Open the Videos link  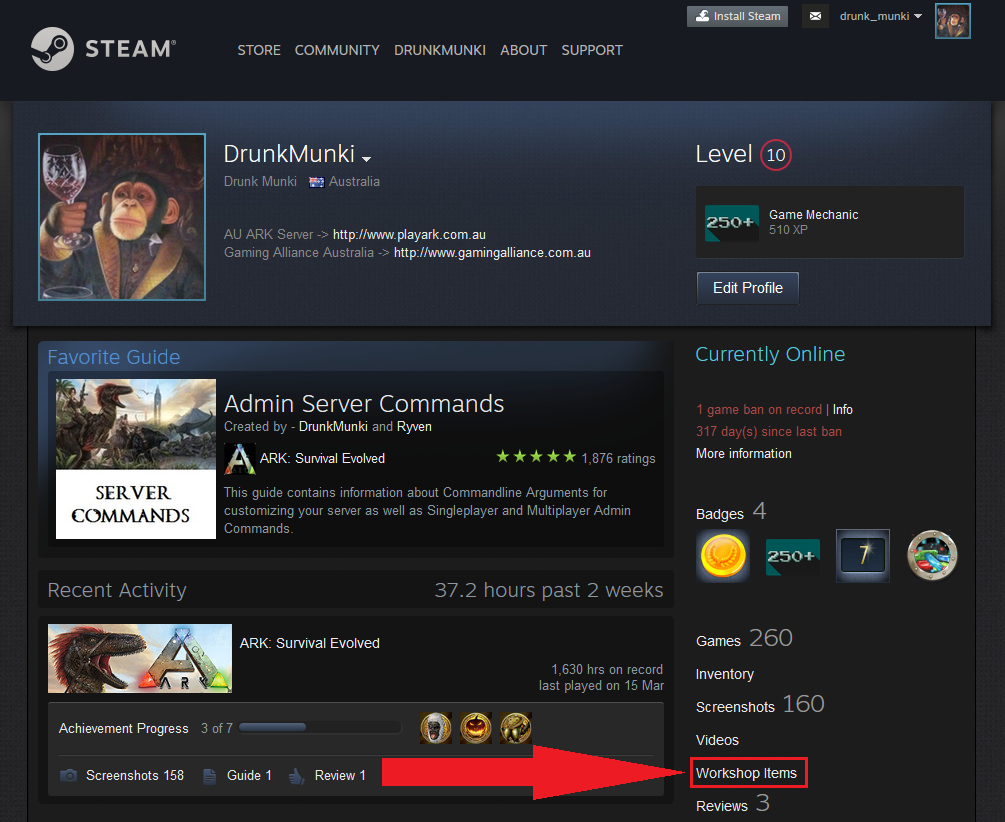click(x=717, y=741)
